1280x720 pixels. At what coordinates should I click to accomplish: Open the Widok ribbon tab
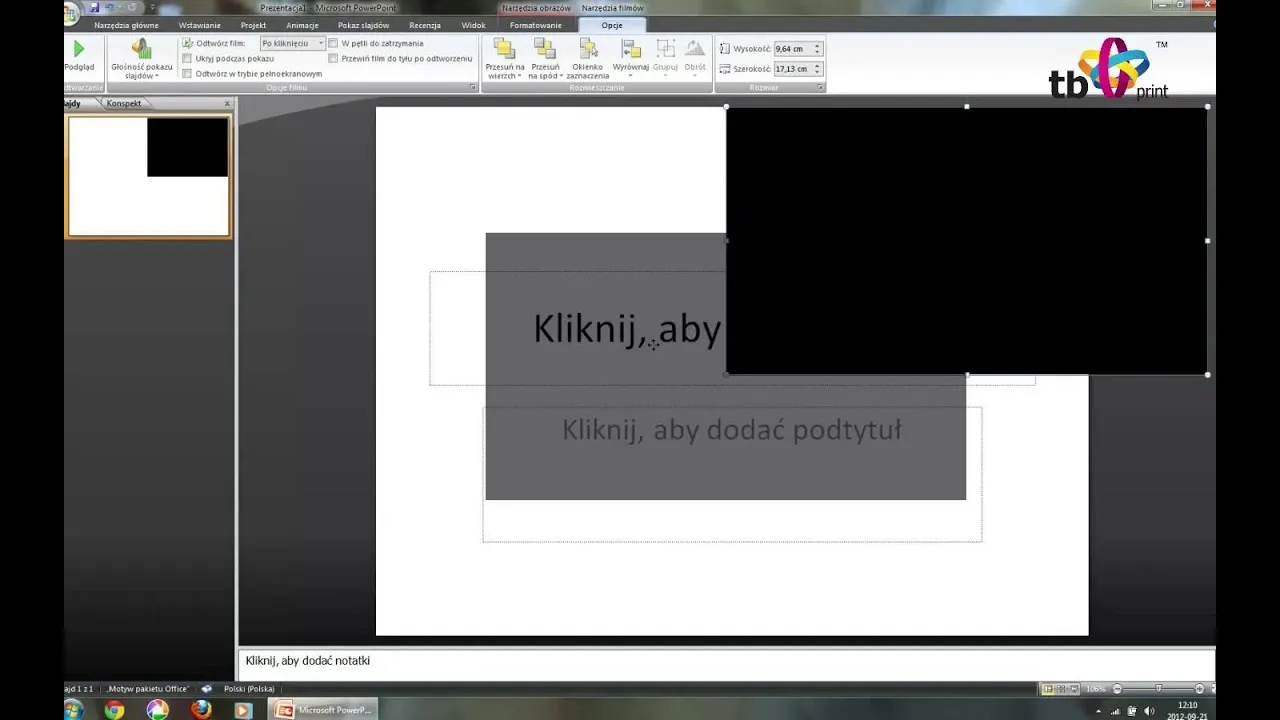(x=473, y=25)
